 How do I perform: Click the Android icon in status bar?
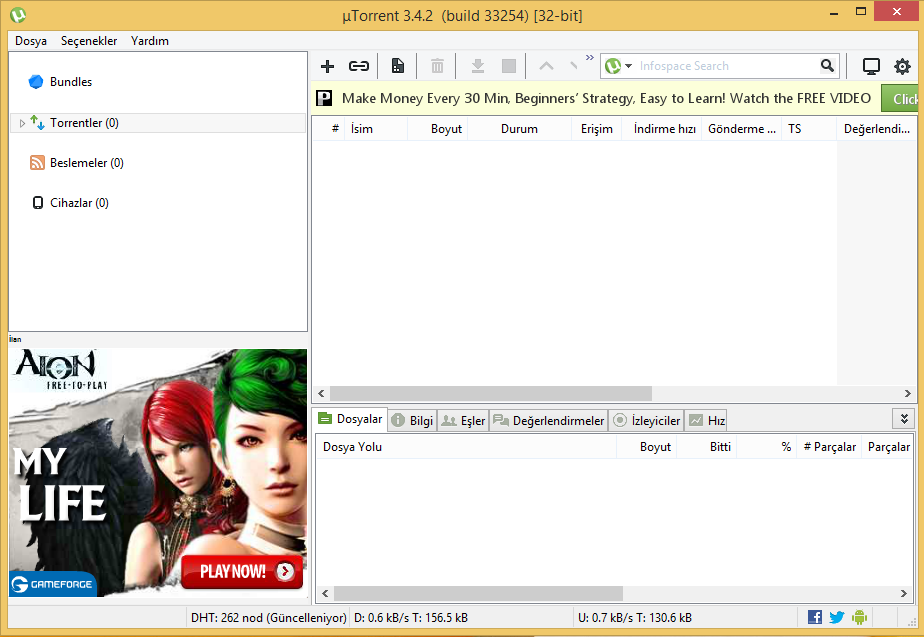[x=858, y=617]
